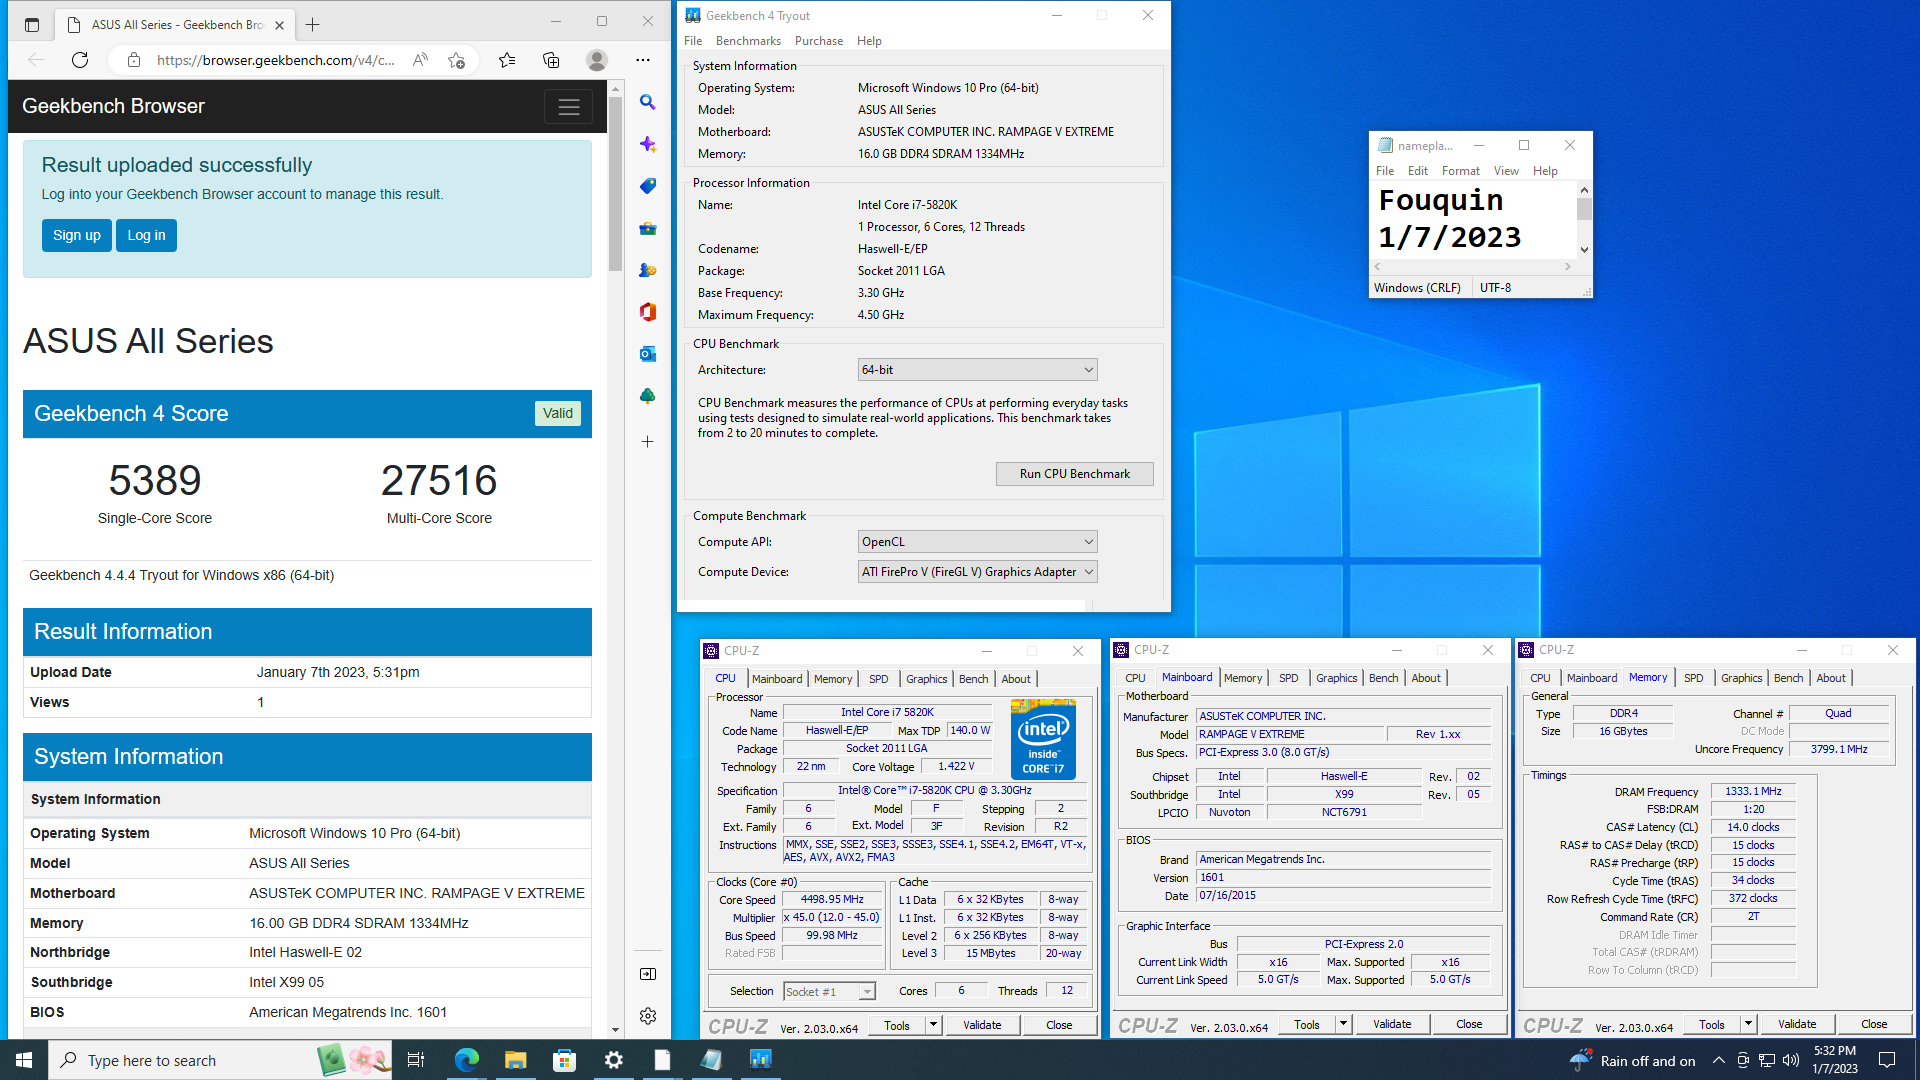Open the Edge profile avatar
Screen dimensions: 1920x1080
click(x=597, y=60)
